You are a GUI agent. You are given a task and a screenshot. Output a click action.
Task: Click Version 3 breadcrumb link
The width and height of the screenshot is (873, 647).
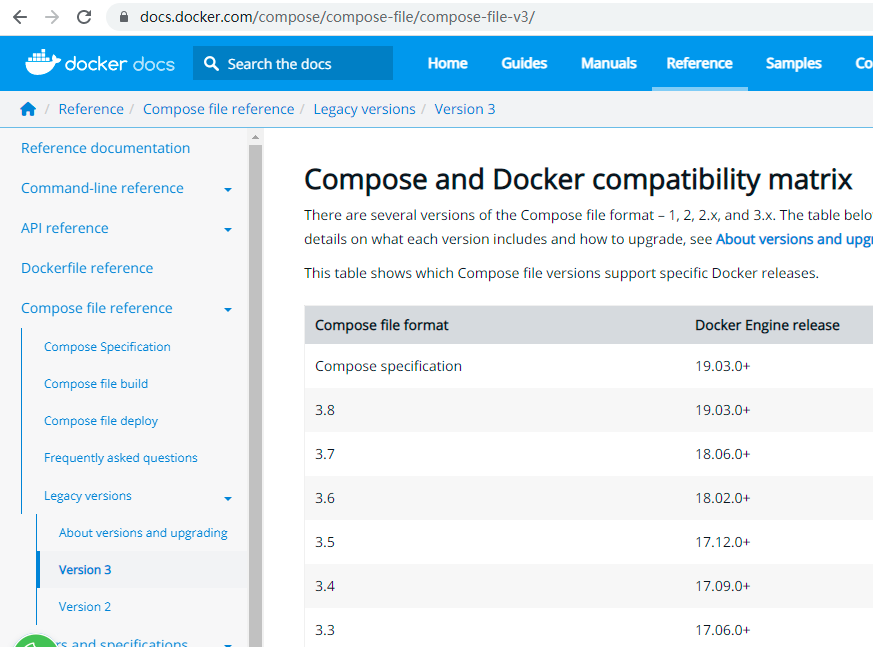[465, 109]
